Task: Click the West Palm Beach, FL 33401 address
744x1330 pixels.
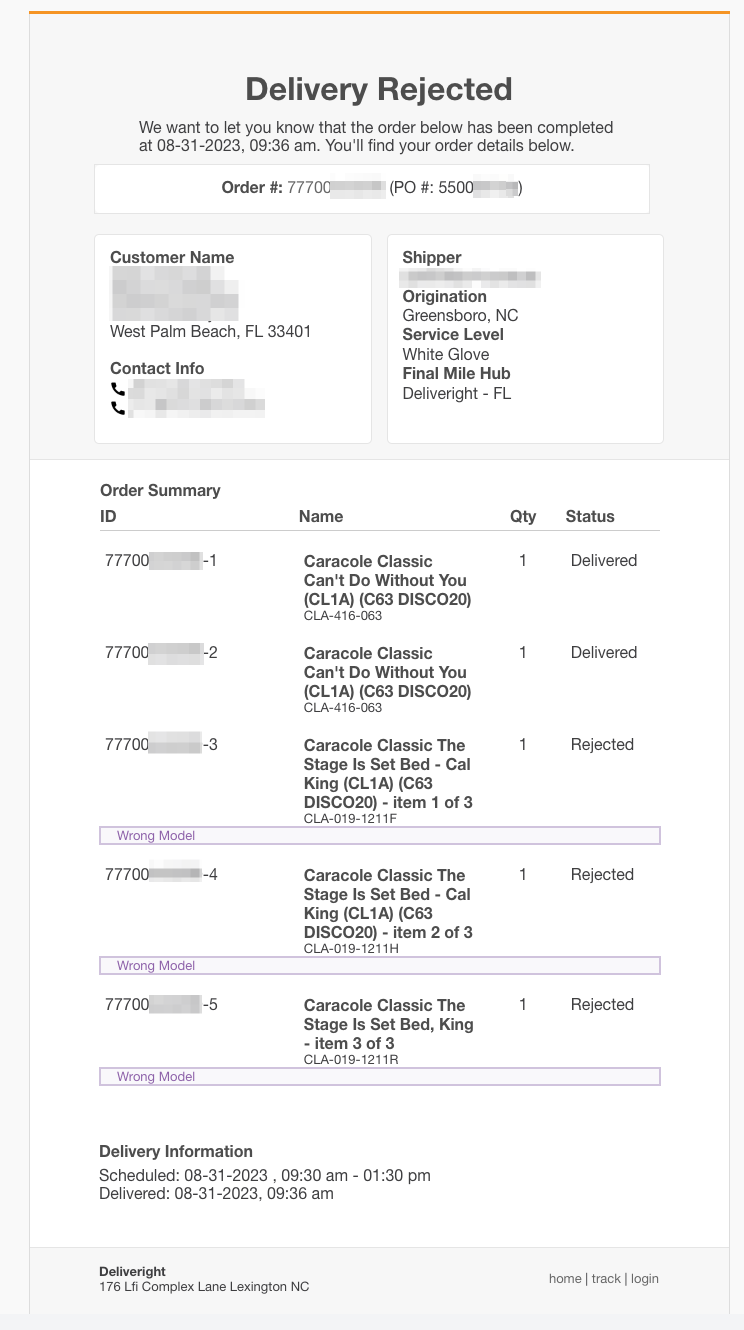Action: tap(210, 331)
